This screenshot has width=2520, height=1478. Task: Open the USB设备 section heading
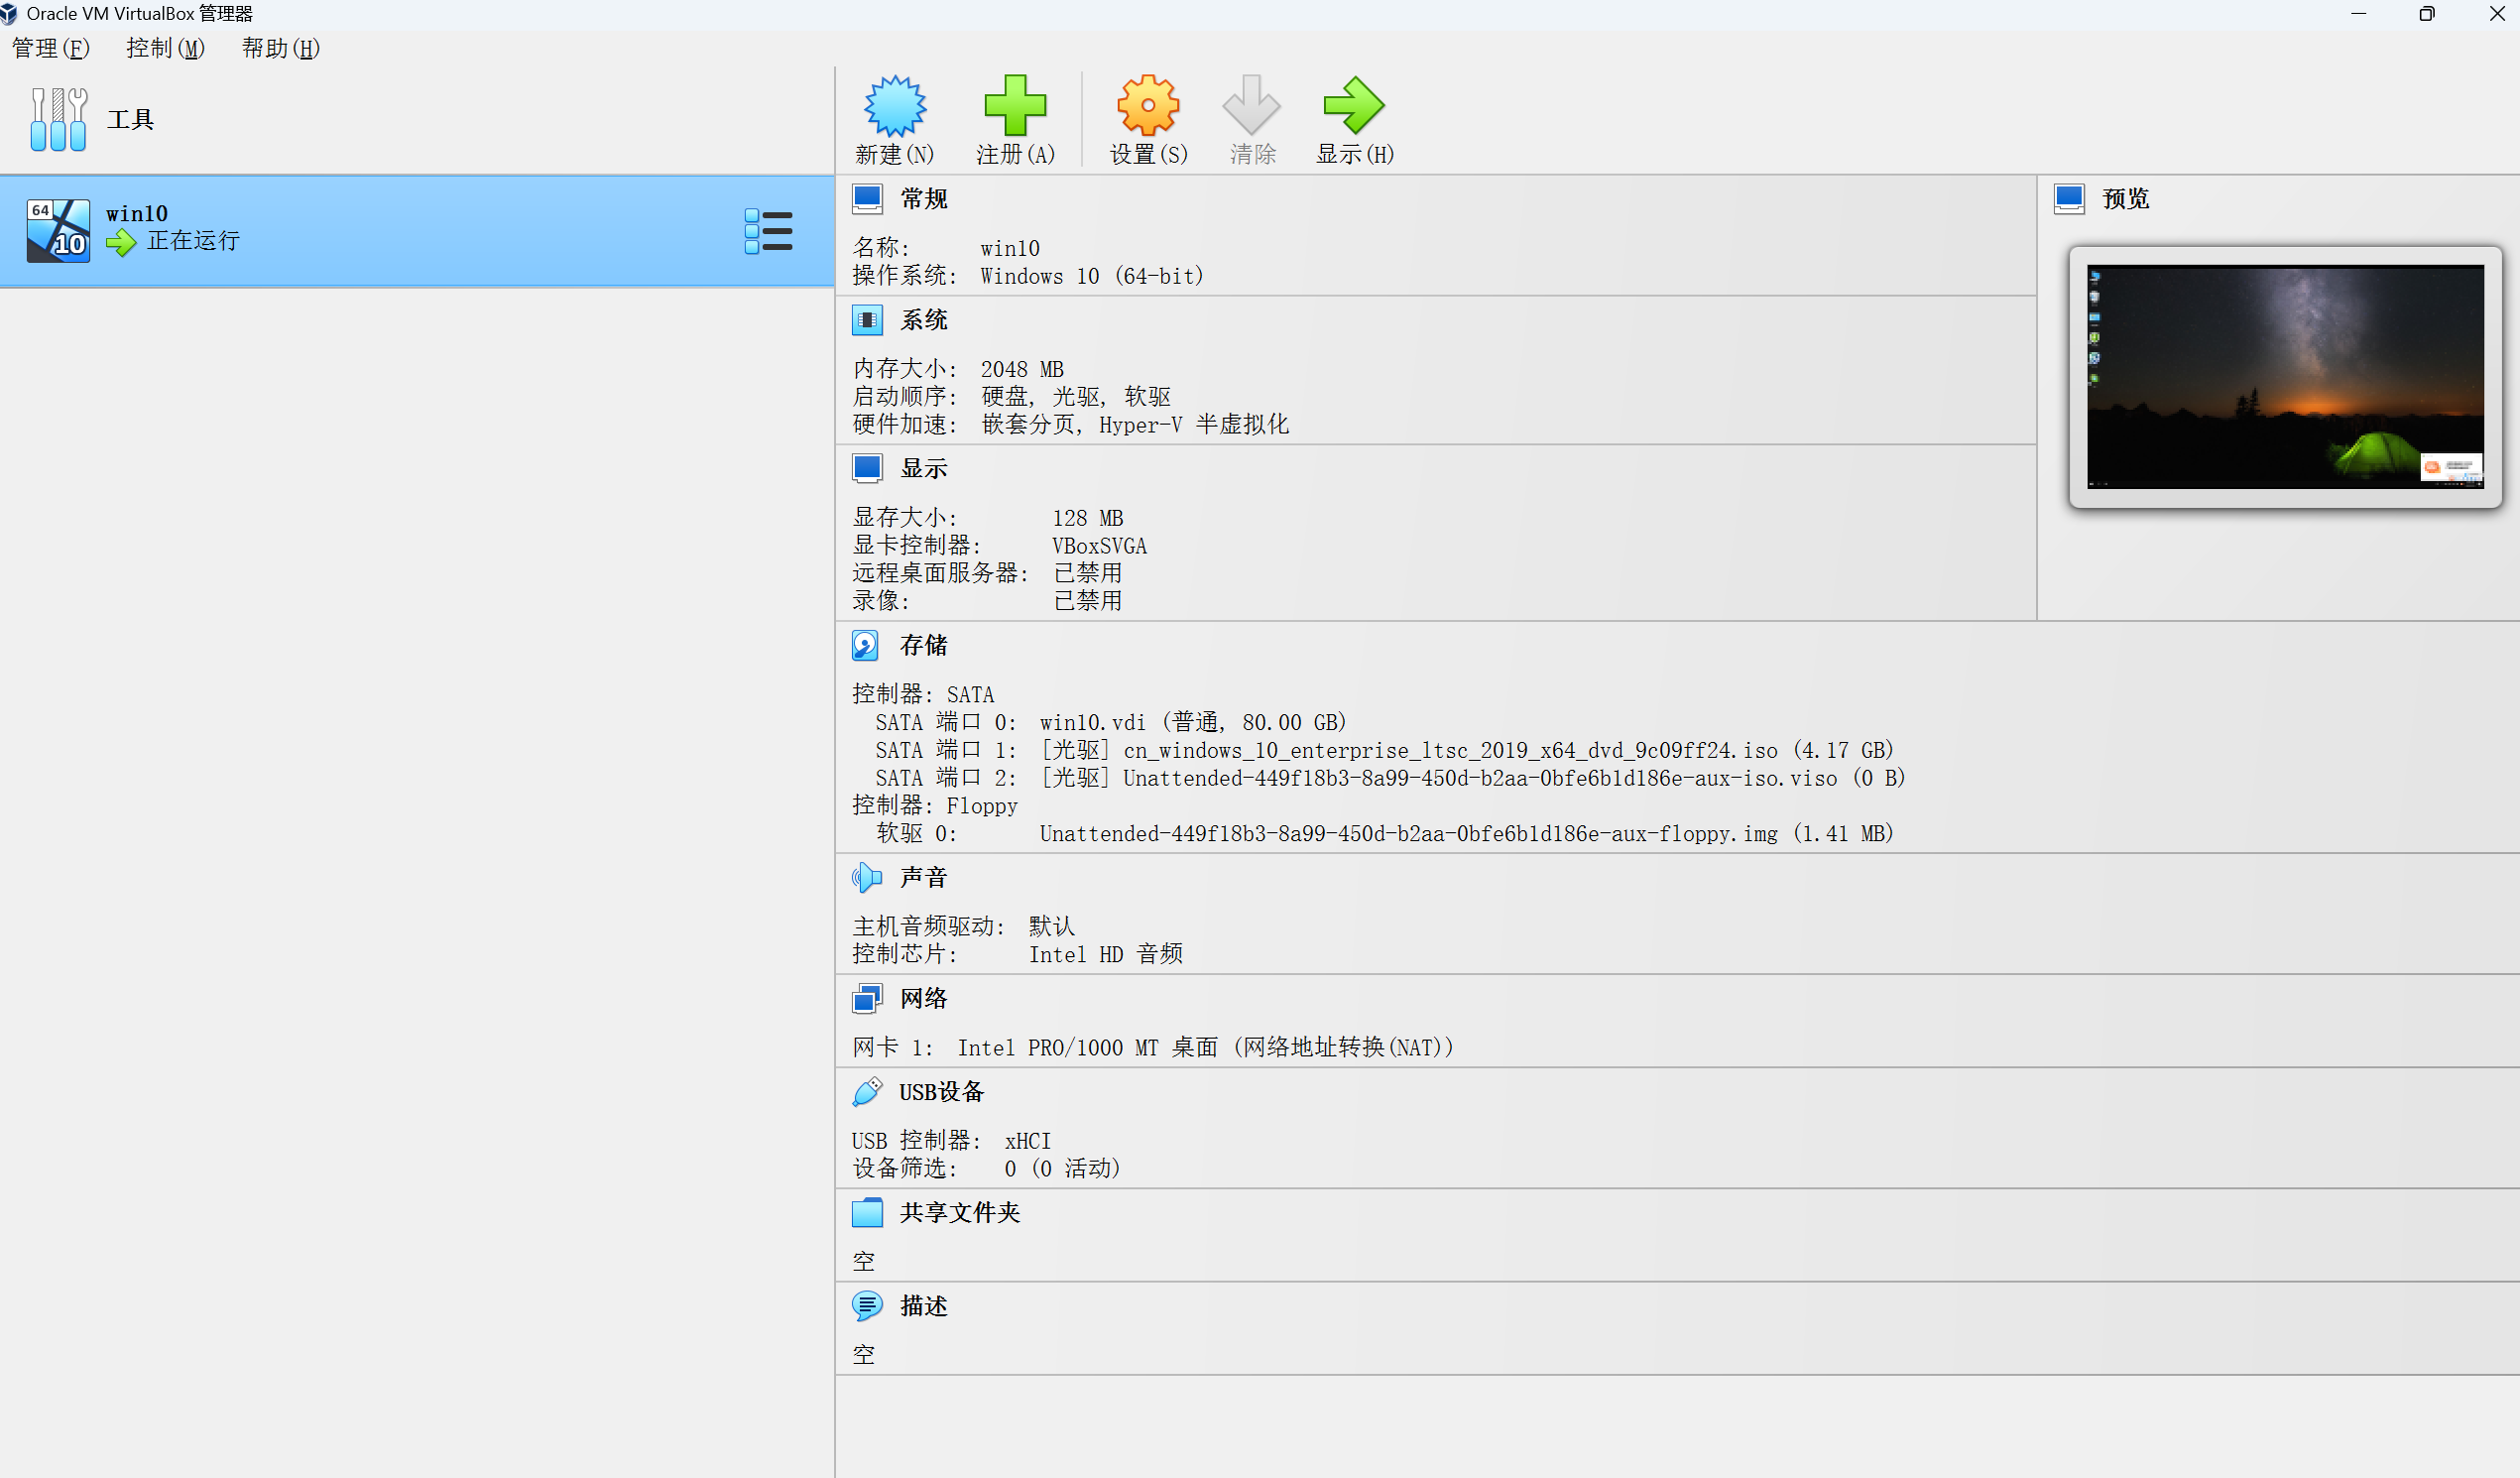(x=941, y=1092)
